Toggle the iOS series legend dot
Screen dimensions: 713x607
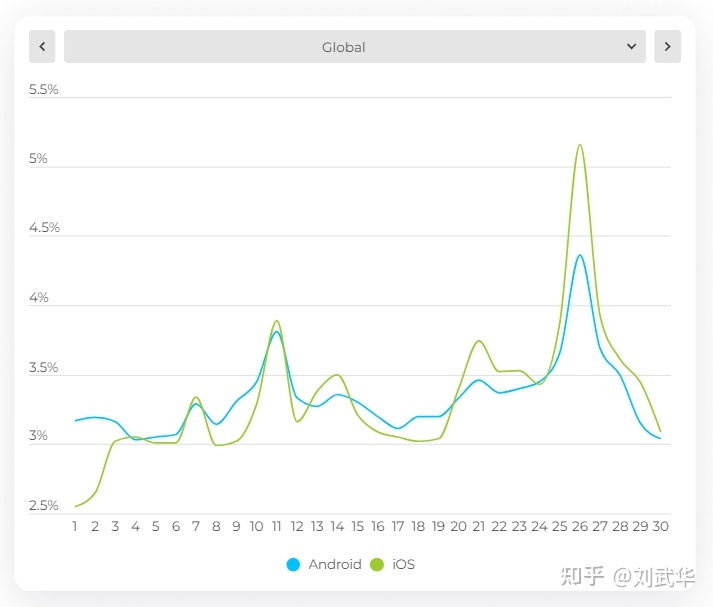pyautogui.click(x=377, y=564)
